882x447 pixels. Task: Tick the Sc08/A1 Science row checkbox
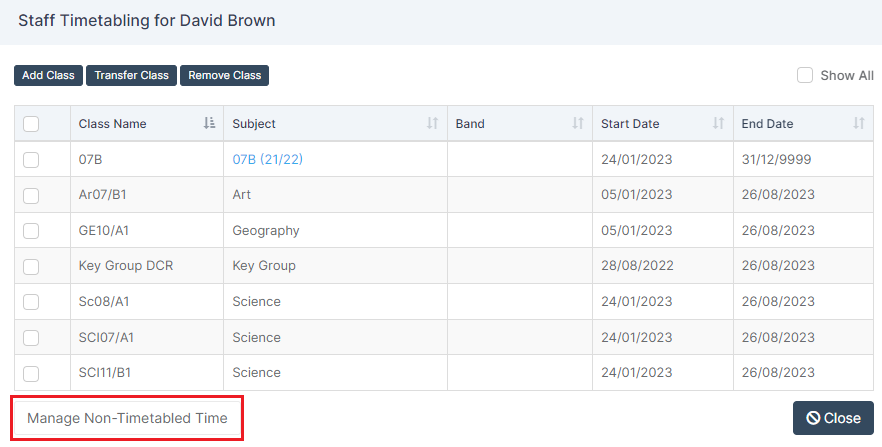click(31, 302)
